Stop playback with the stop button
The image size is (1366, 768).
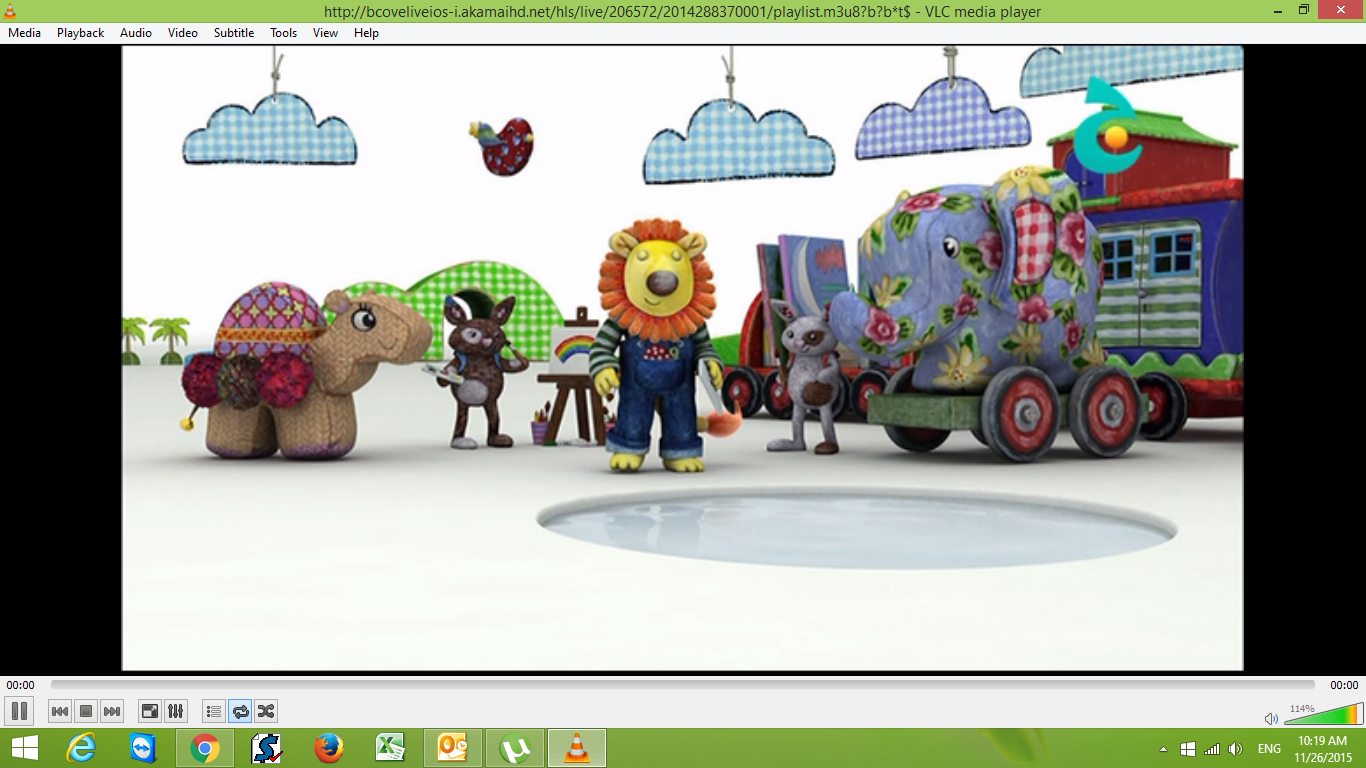(x=86, y=711)
